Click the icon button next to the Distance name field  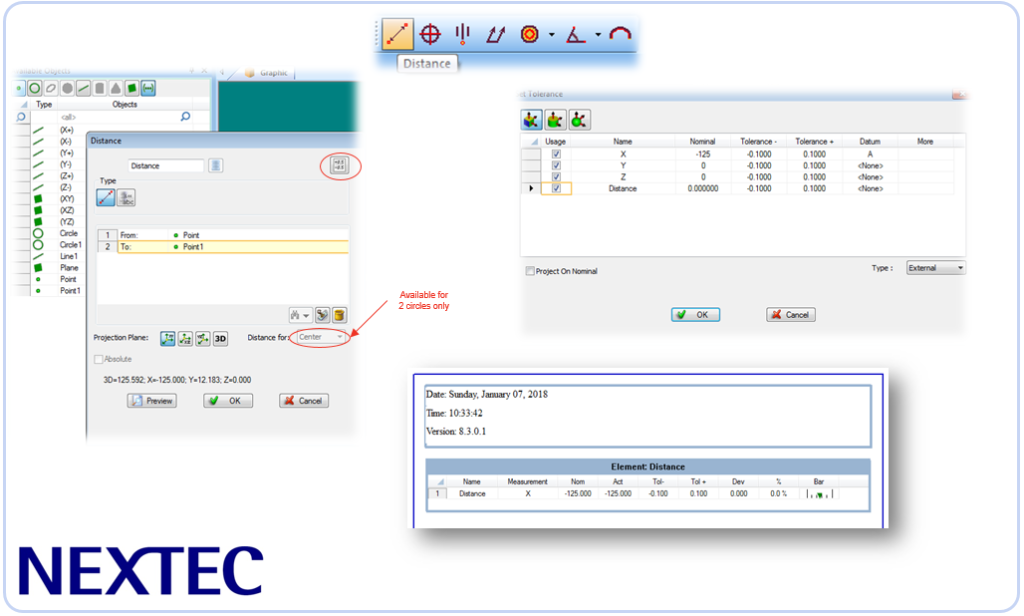pos(216,166)
